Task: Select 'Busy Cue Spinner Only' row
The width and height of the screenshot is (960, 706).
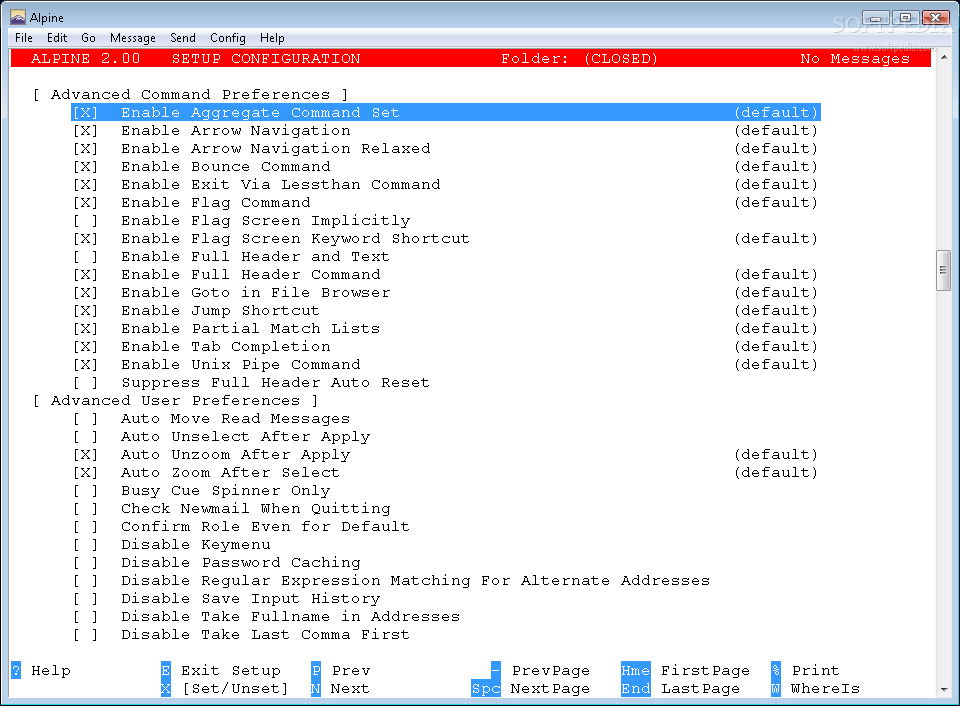Action: point(225,491)
